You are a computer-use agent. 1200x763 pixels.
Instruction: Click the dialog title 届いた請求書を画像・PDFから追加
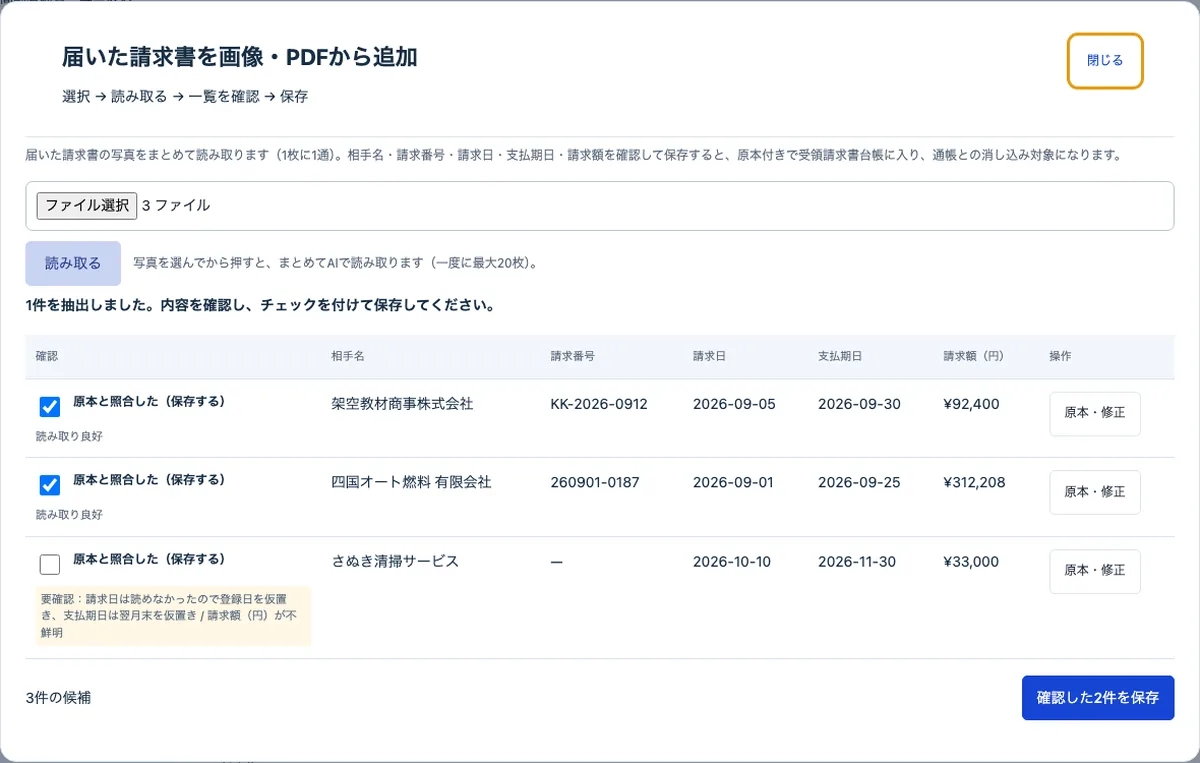tap(240, 57)
